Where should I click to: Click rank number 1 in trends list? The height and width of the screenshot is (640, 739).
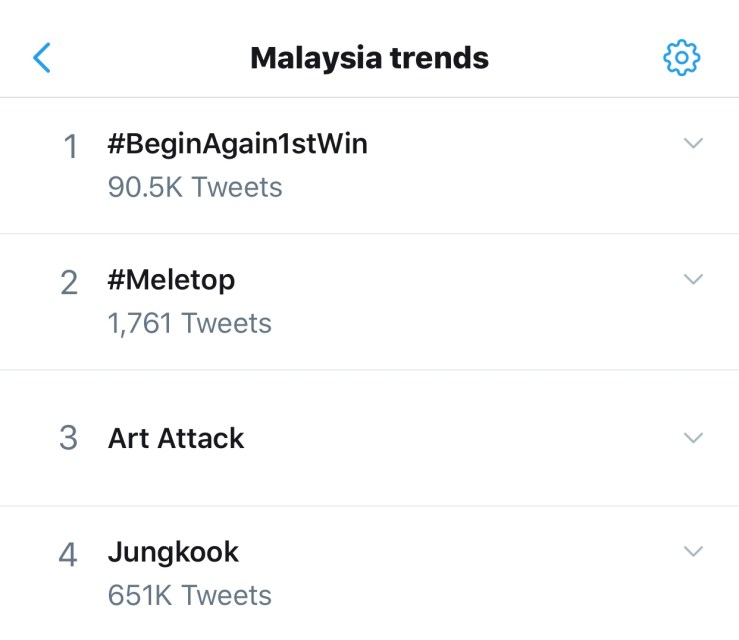70,148
